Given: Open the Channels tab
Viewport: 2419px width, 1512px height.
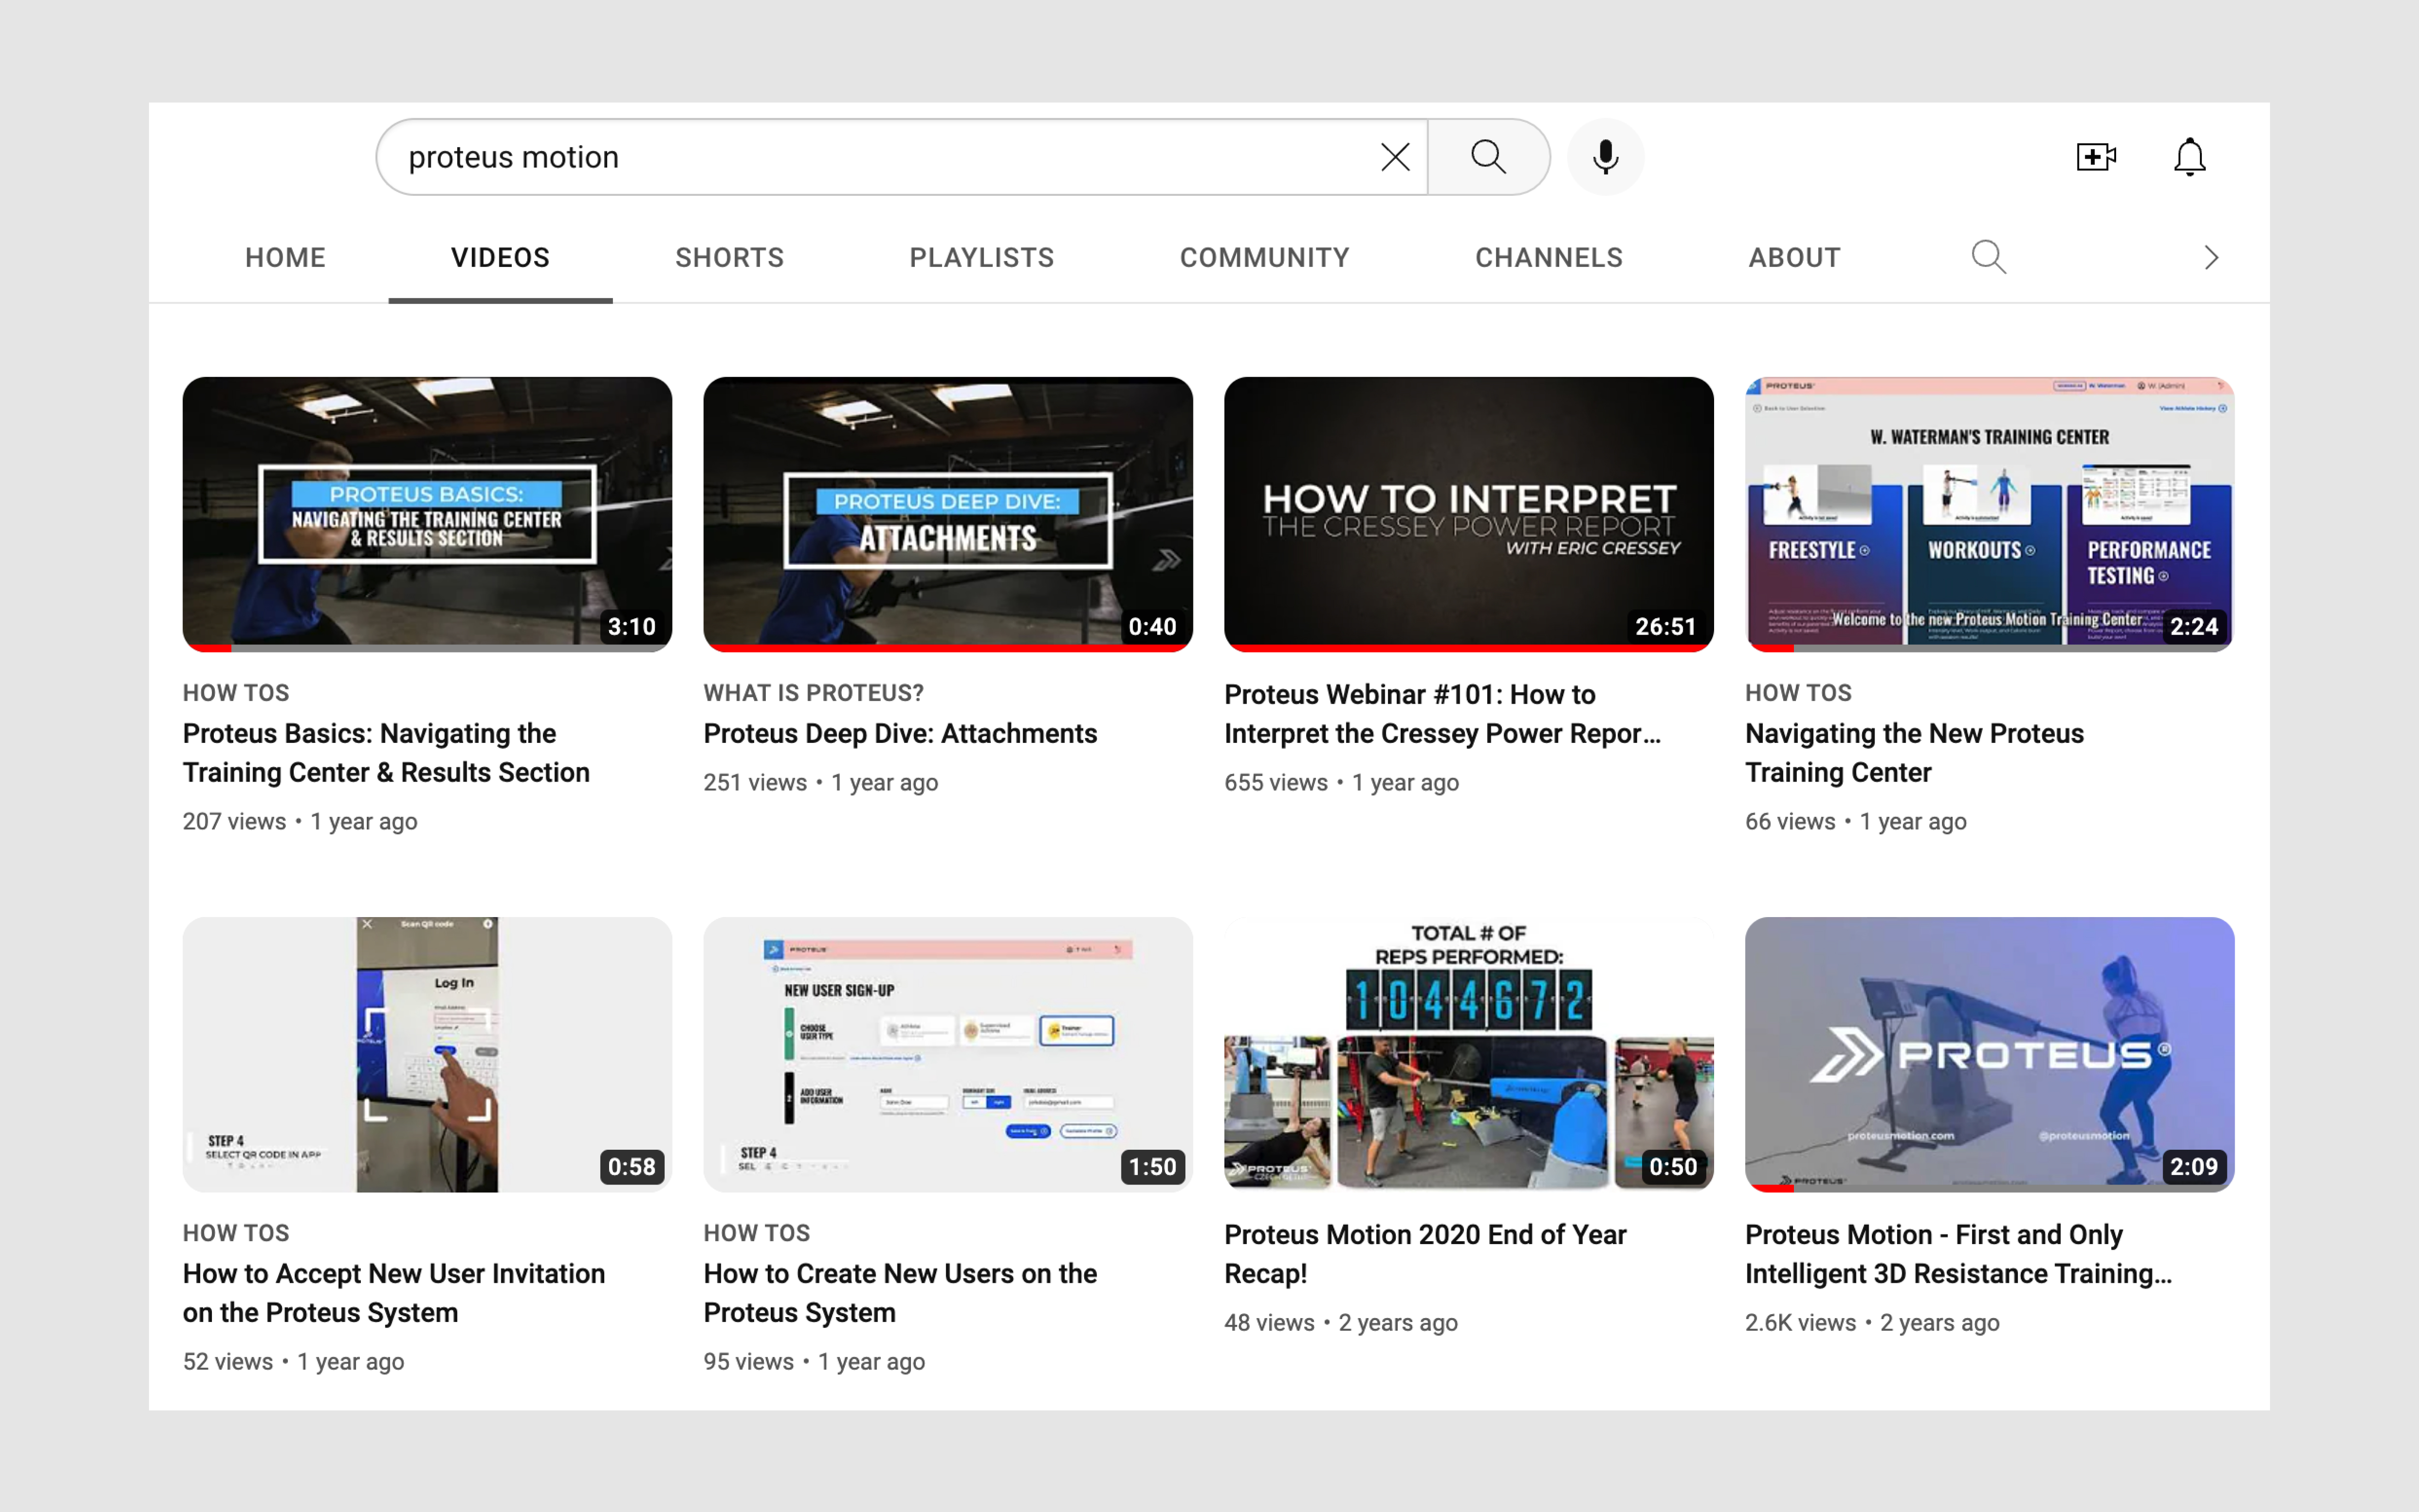Looking at the screenshot, I should click(1548, 257).
